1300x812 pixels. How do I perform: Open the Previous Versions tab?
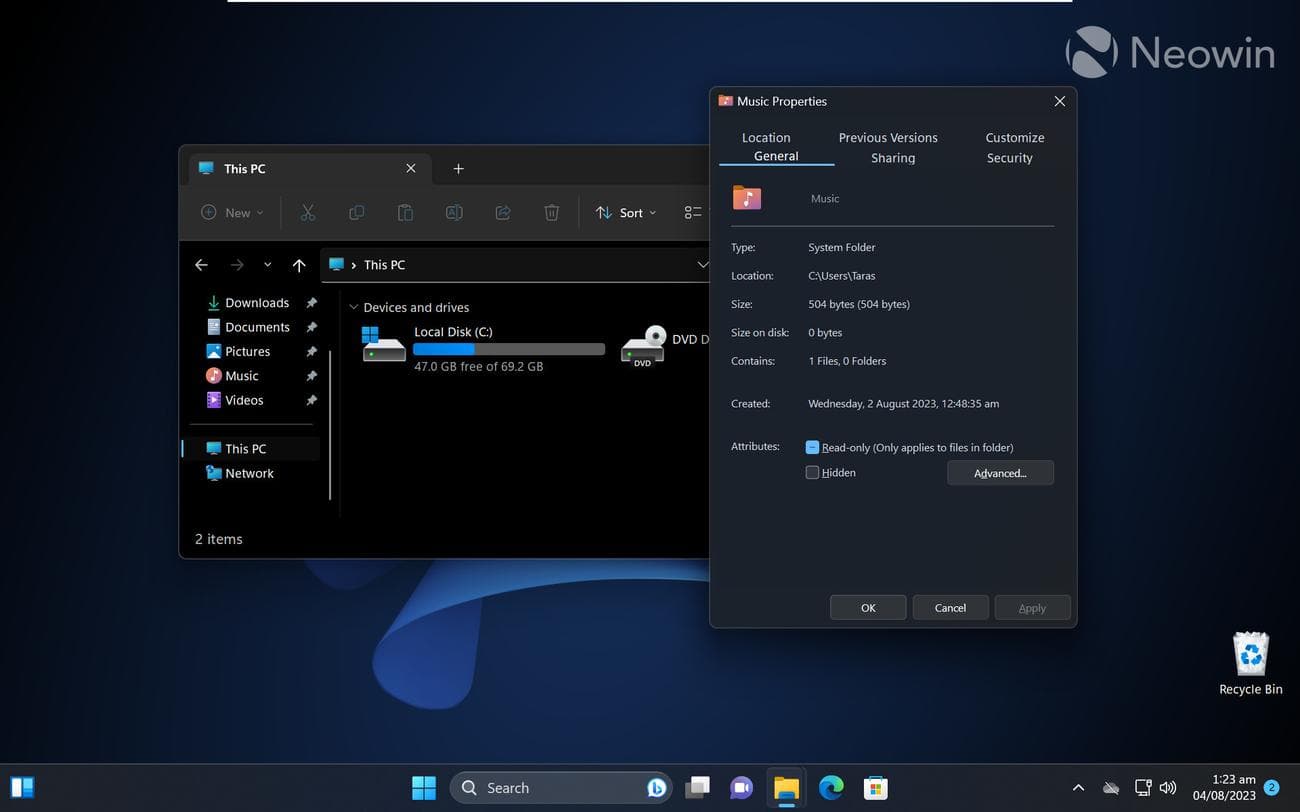point(888,138)
